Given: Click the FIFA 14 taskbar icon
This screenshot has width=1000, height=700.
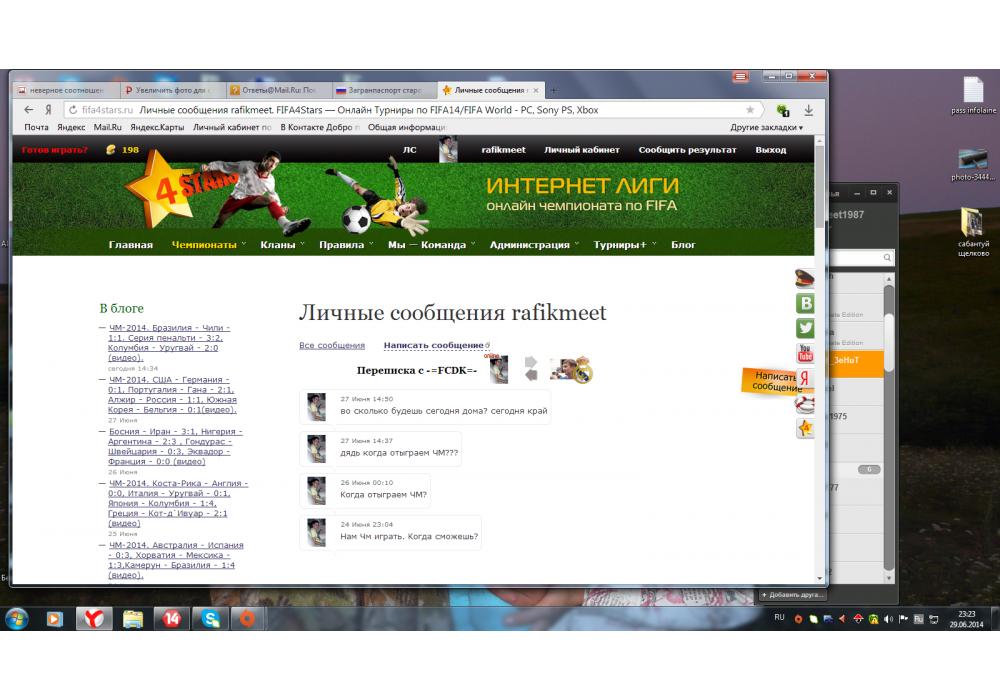Looking at the screenshot, I should 170,619.
